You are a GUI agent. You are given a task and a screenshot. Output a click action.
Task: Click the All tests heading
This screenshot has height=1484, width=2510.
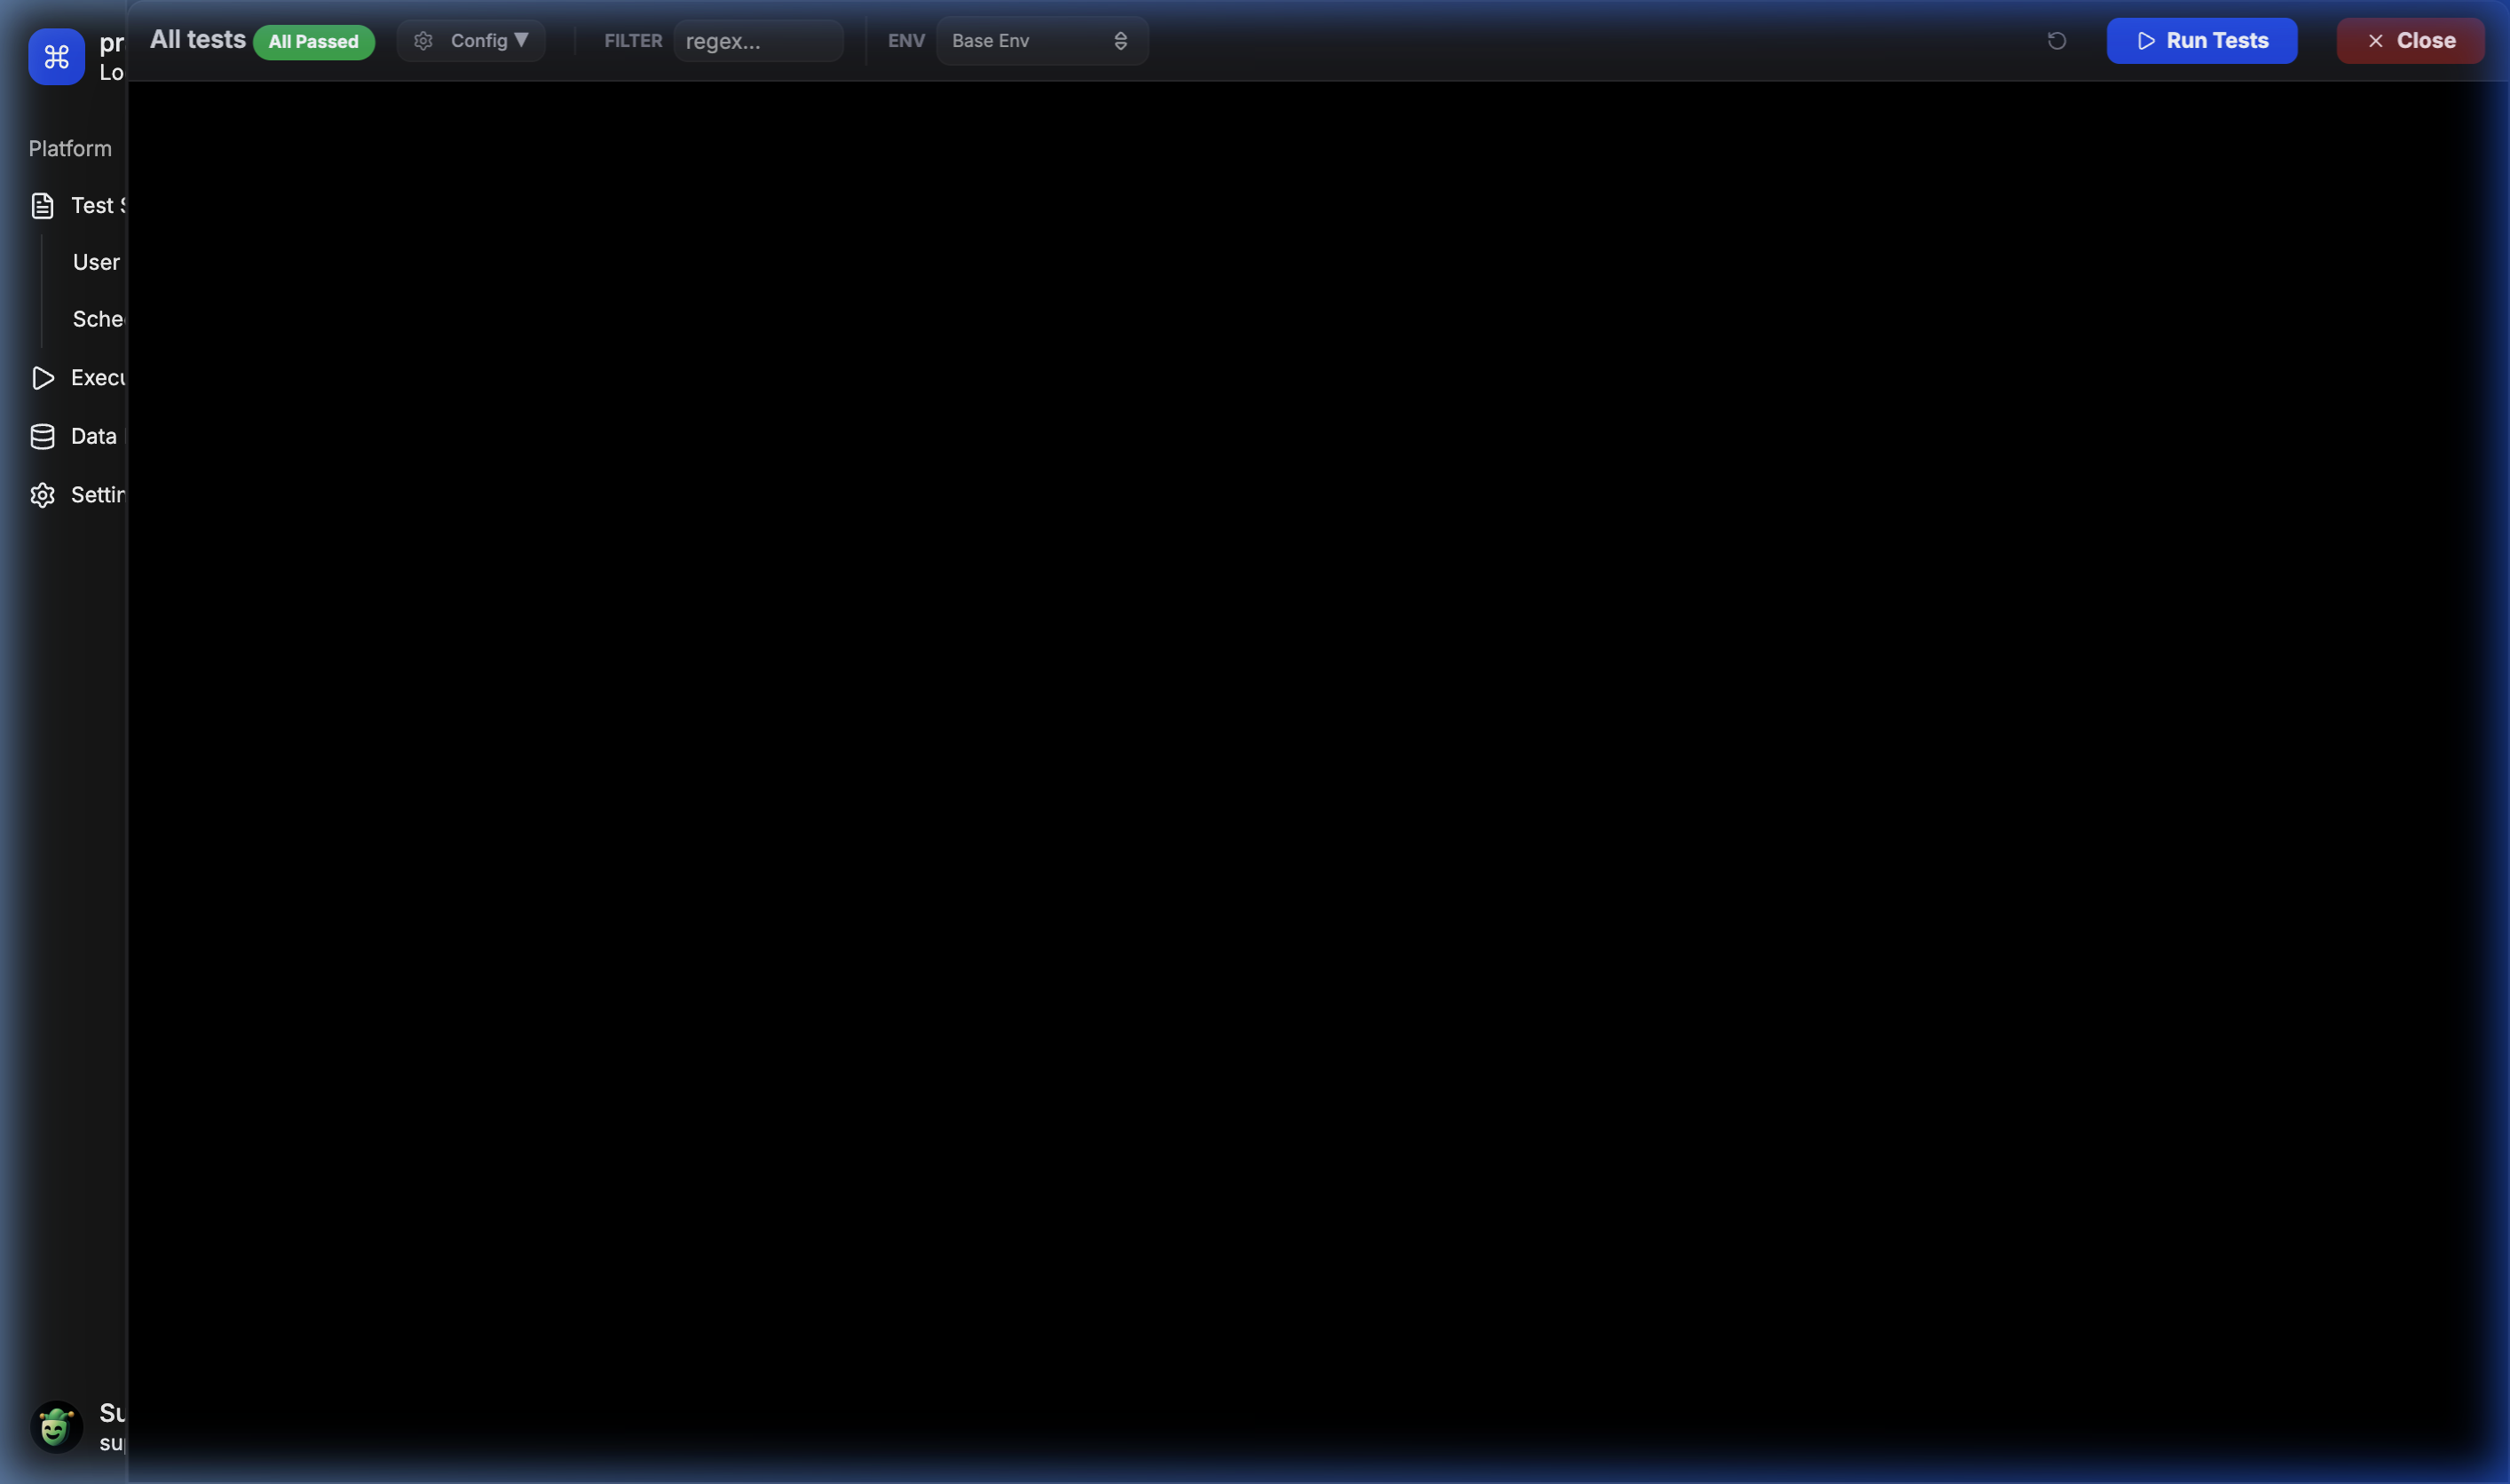(x=198, y=39)
